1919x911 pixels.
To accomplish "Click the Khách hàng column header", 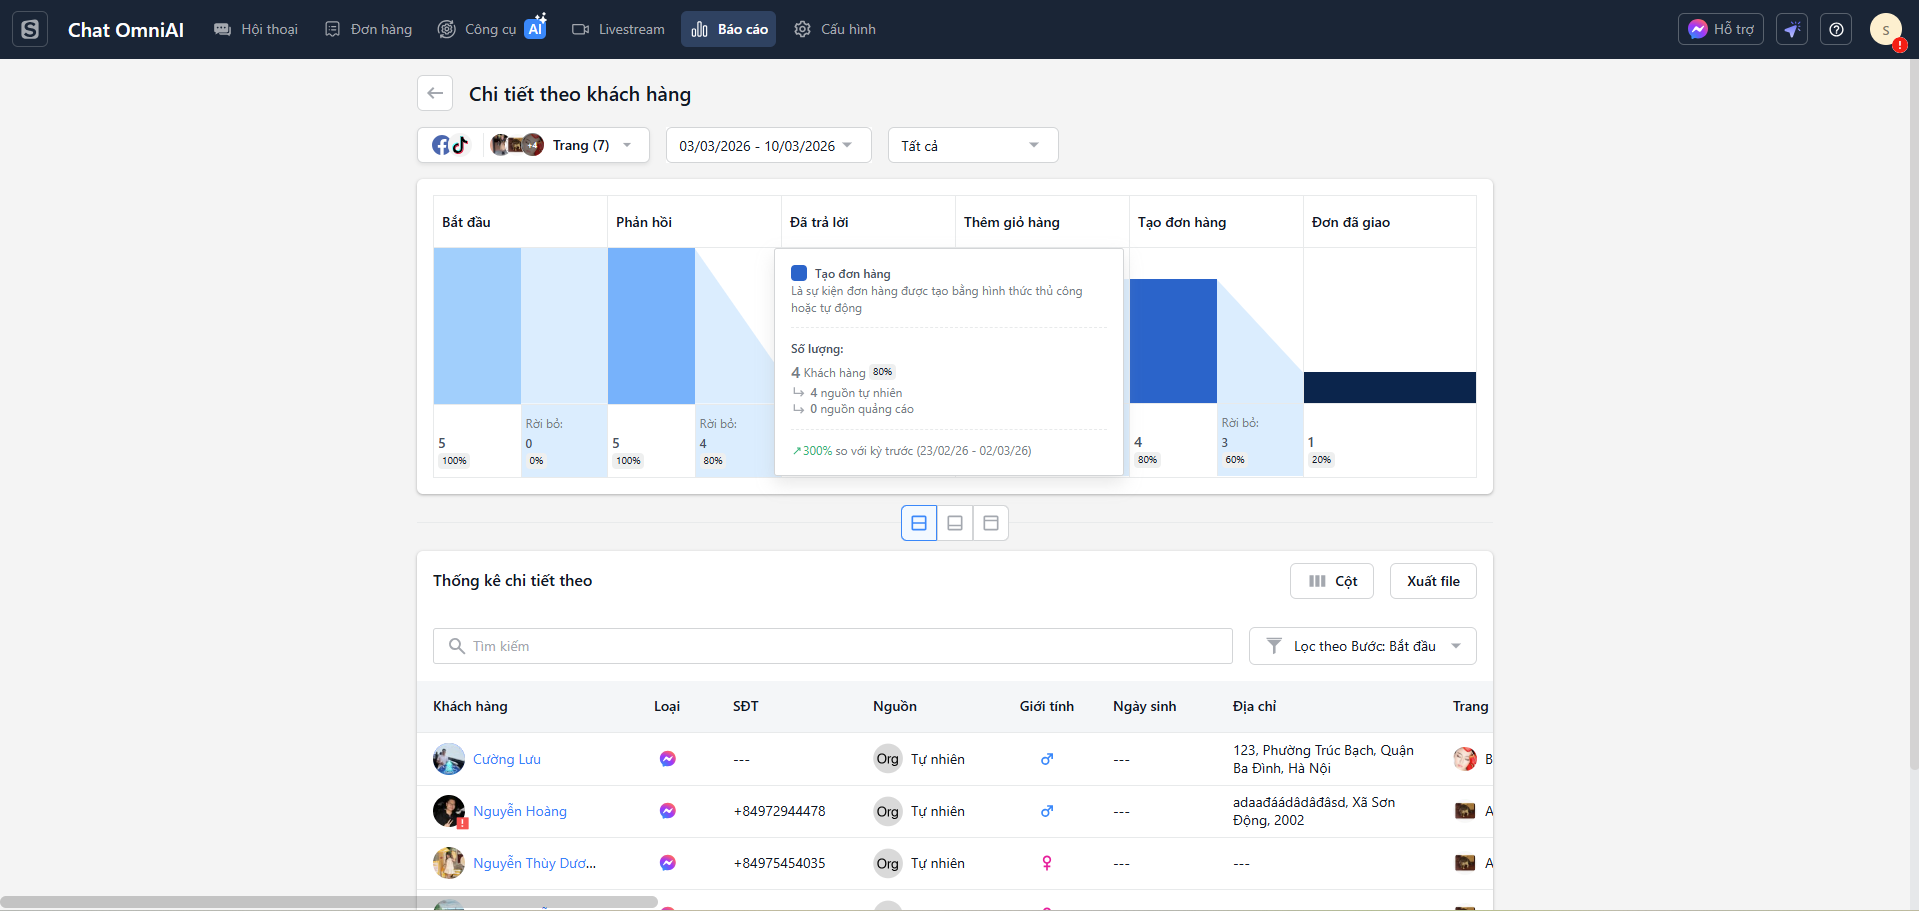I will (470, 706).
